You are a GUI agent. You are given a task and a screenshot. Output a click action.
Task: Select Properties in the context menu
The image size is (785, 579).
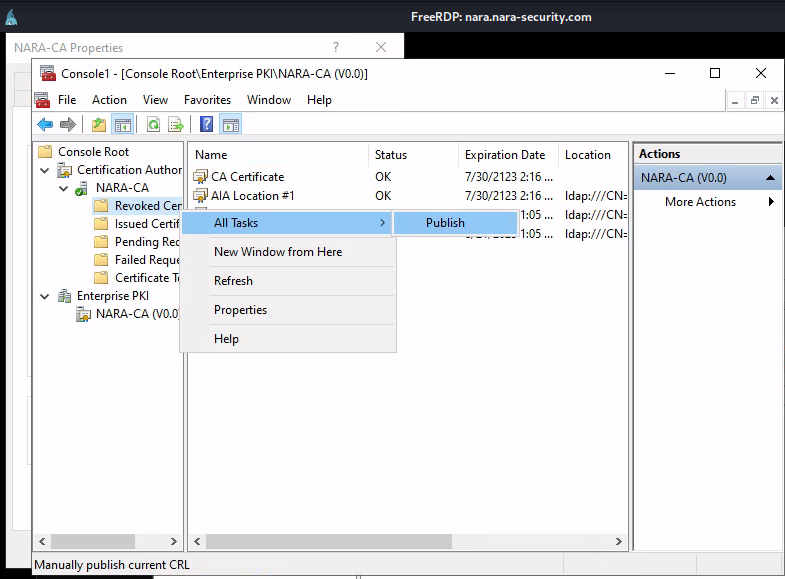240,310
